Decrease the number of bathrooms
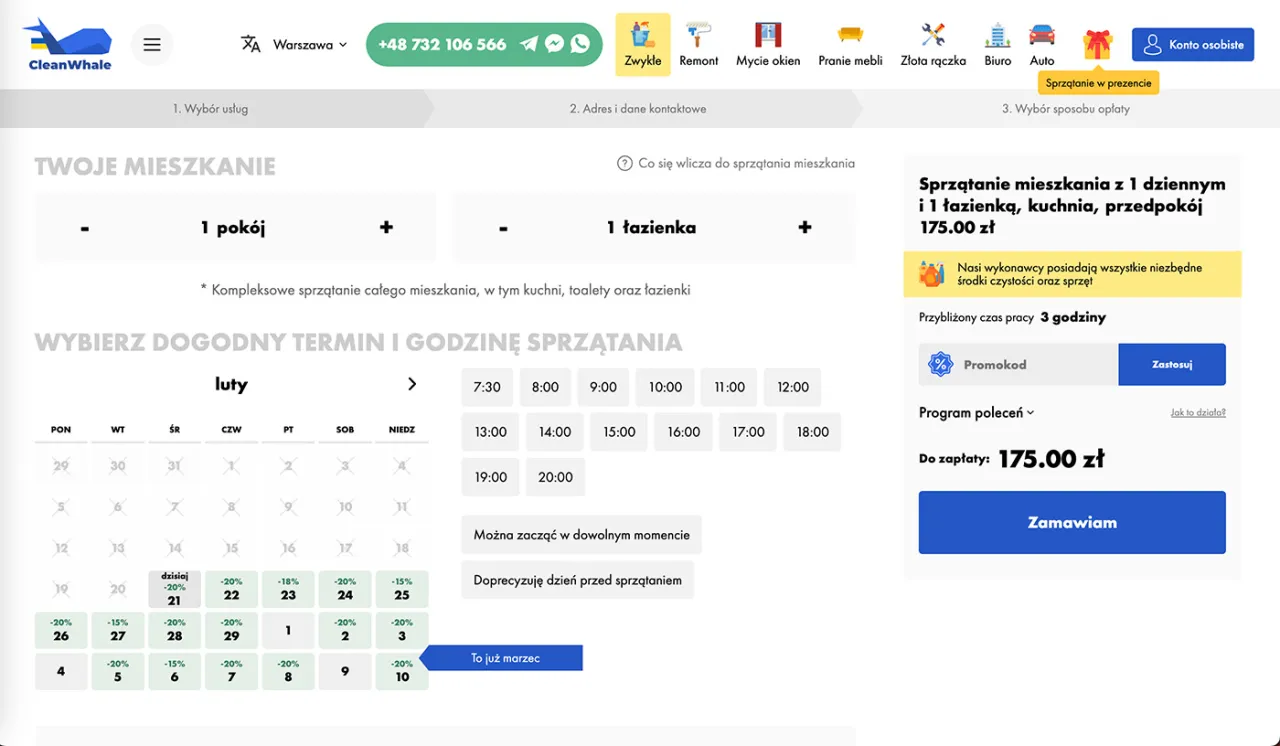 tap(503, 228)
